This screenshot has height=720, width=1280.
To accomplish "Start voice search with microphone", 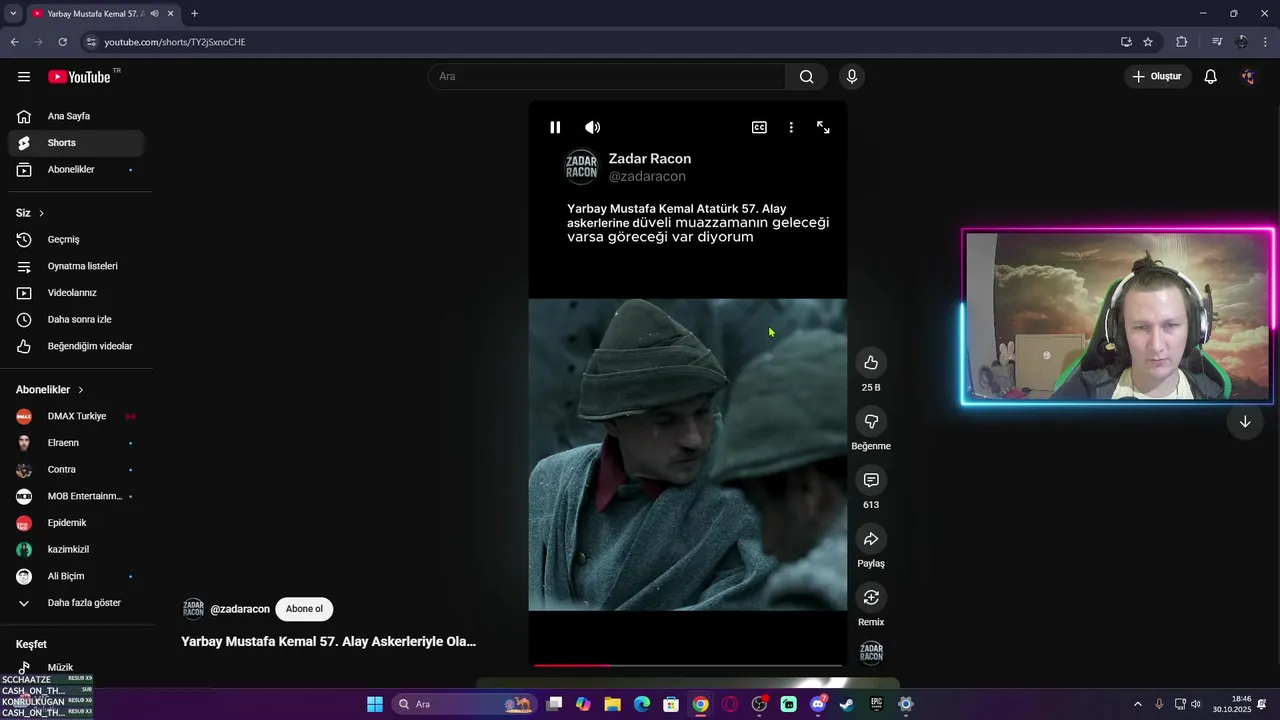I will [x=852, y=77].
